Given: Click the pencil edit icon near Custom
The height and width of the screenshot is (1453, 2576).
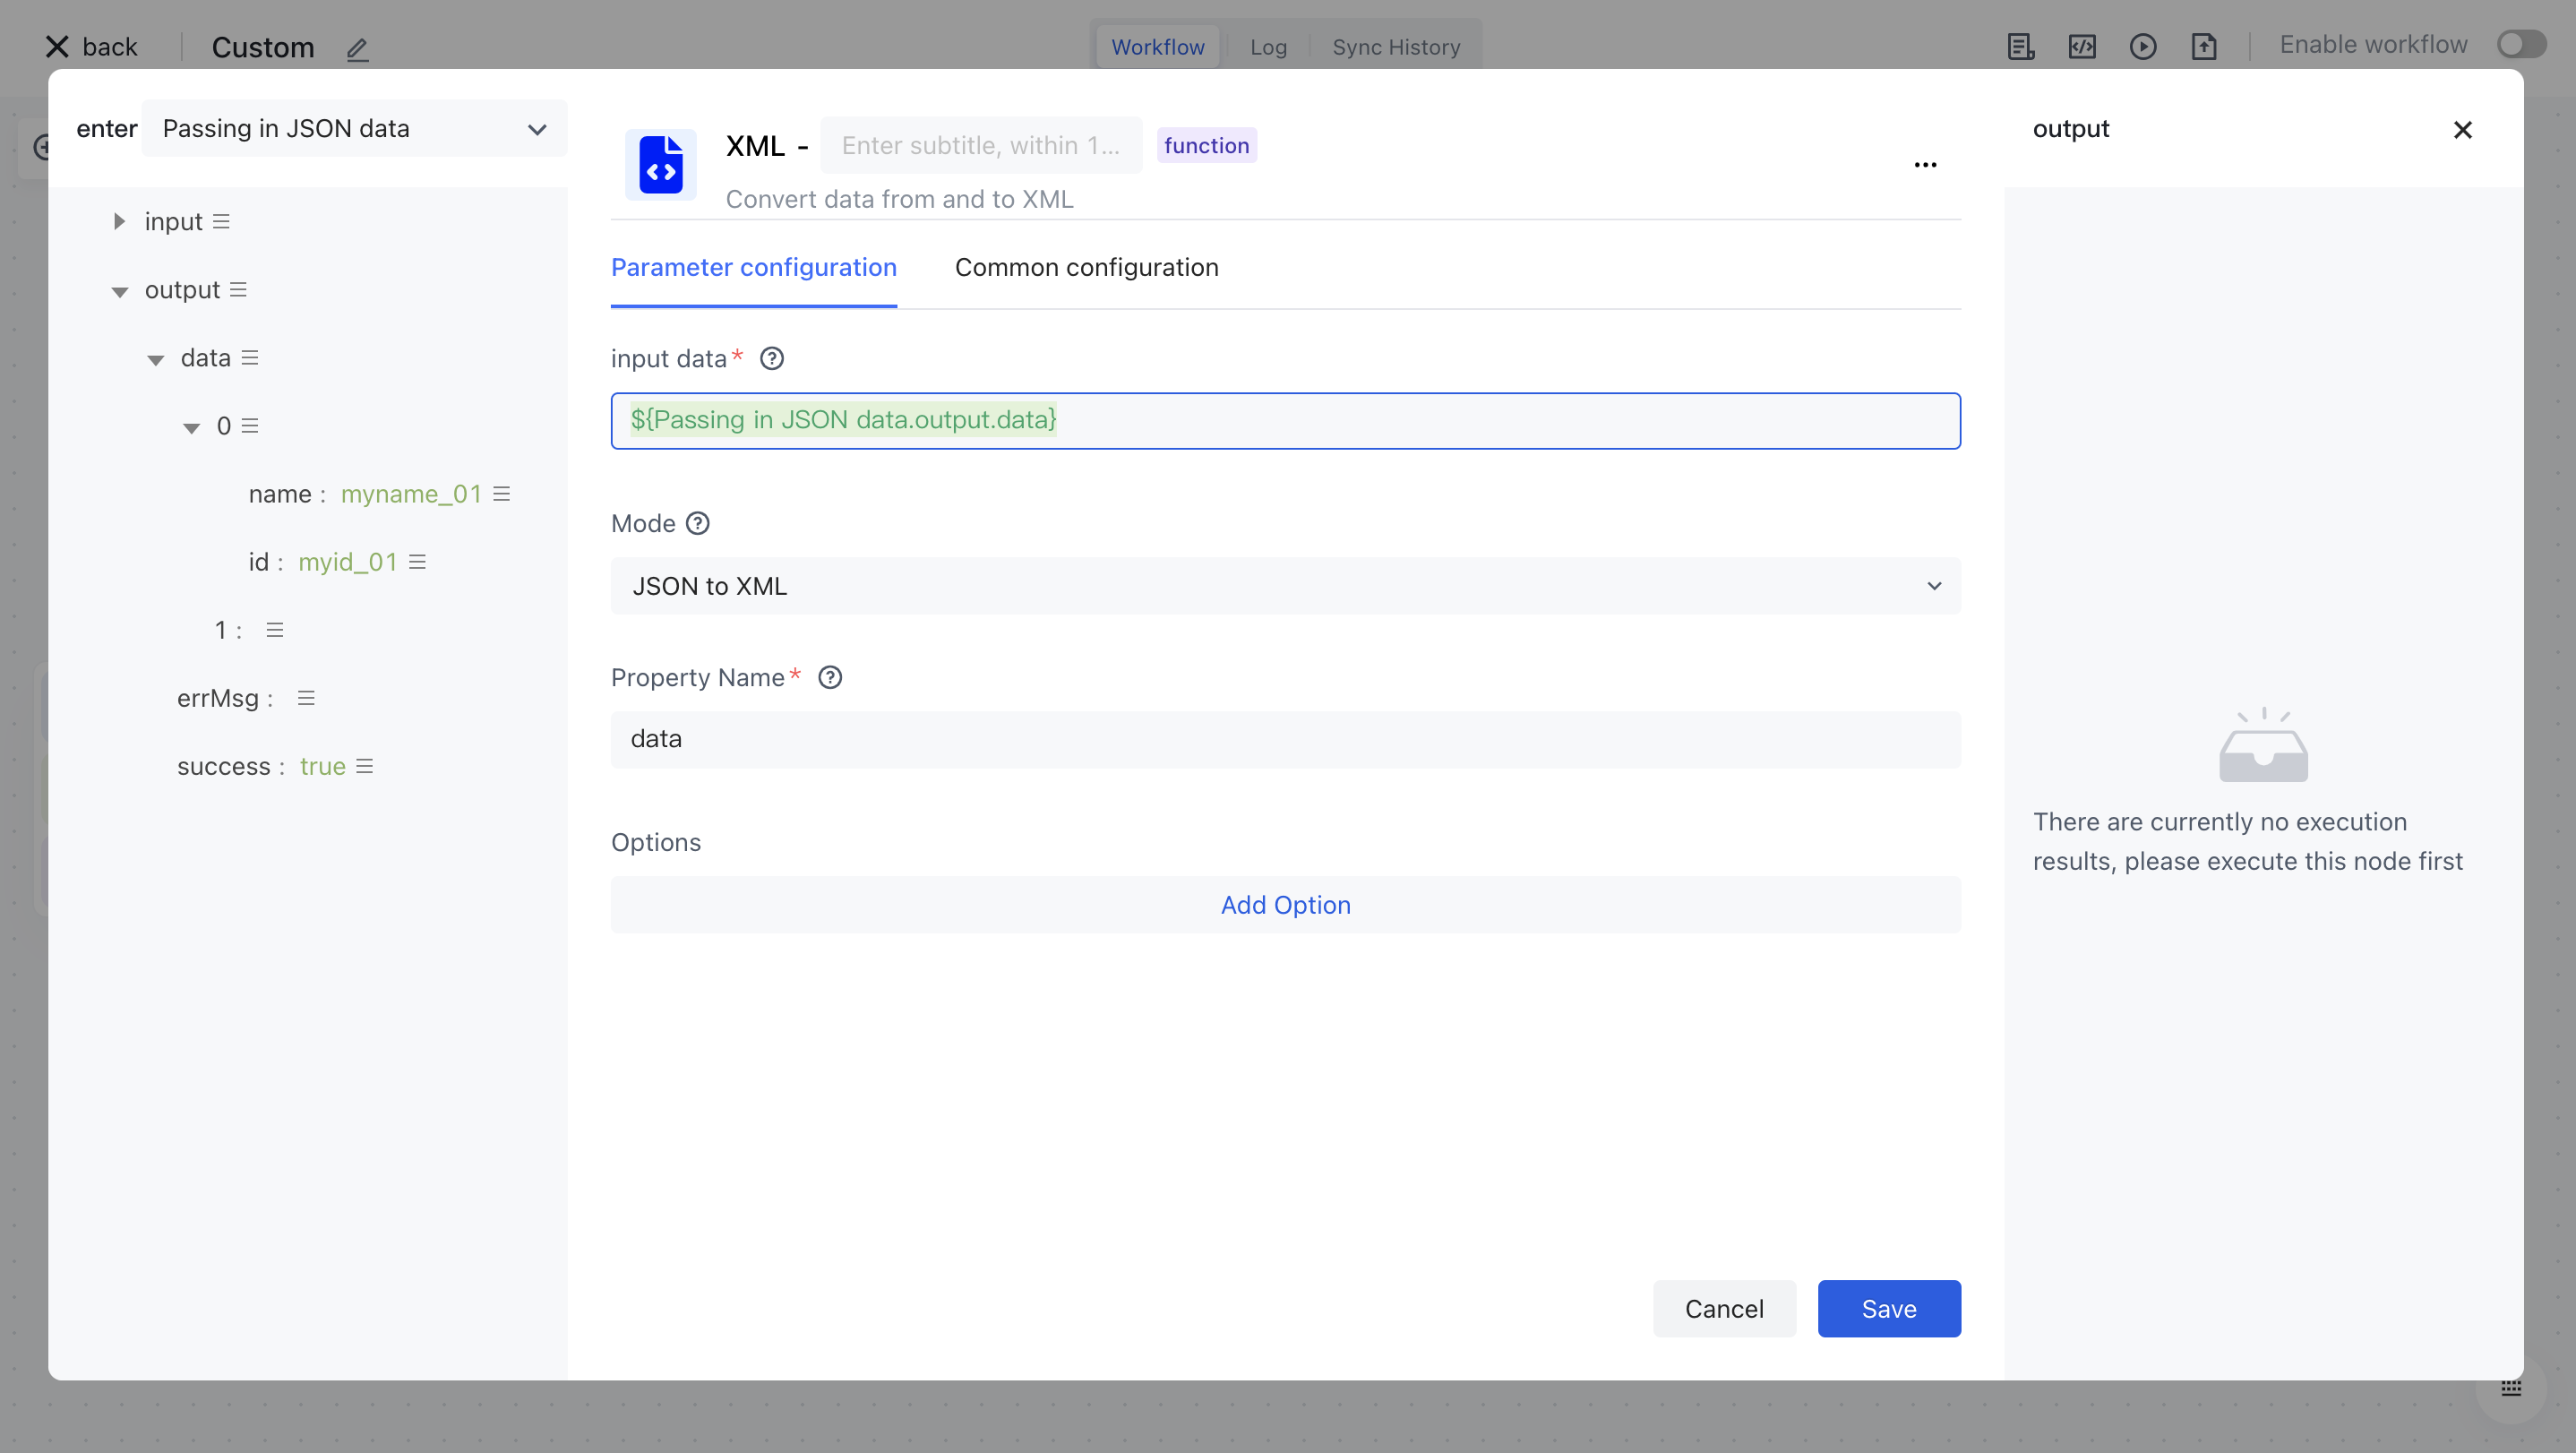Looking at the screenshot, I should 357,48.
